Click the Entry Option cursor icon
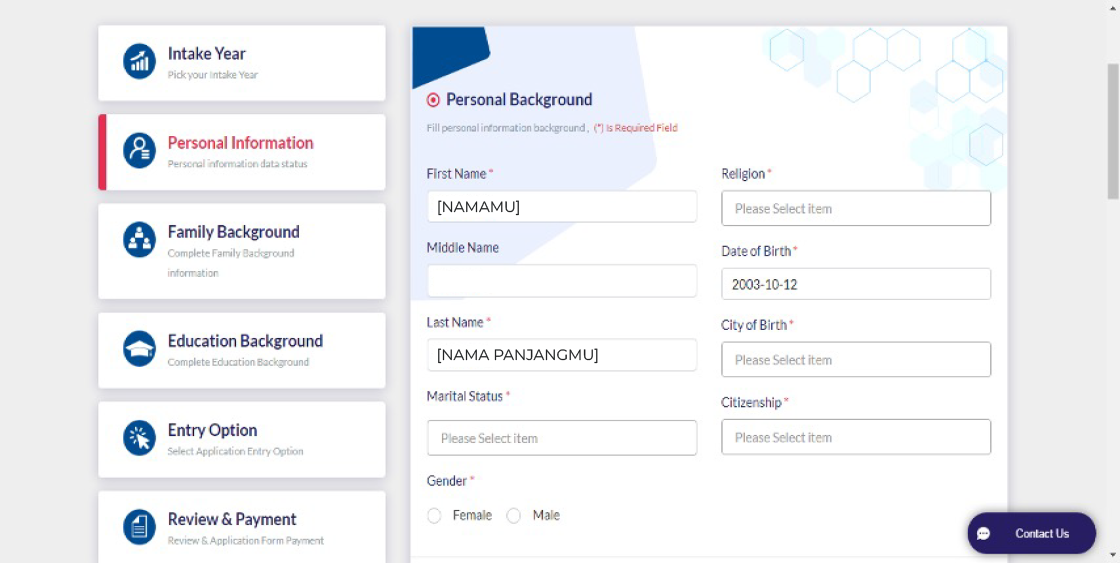1120x563 pixels. coord(139,438)
